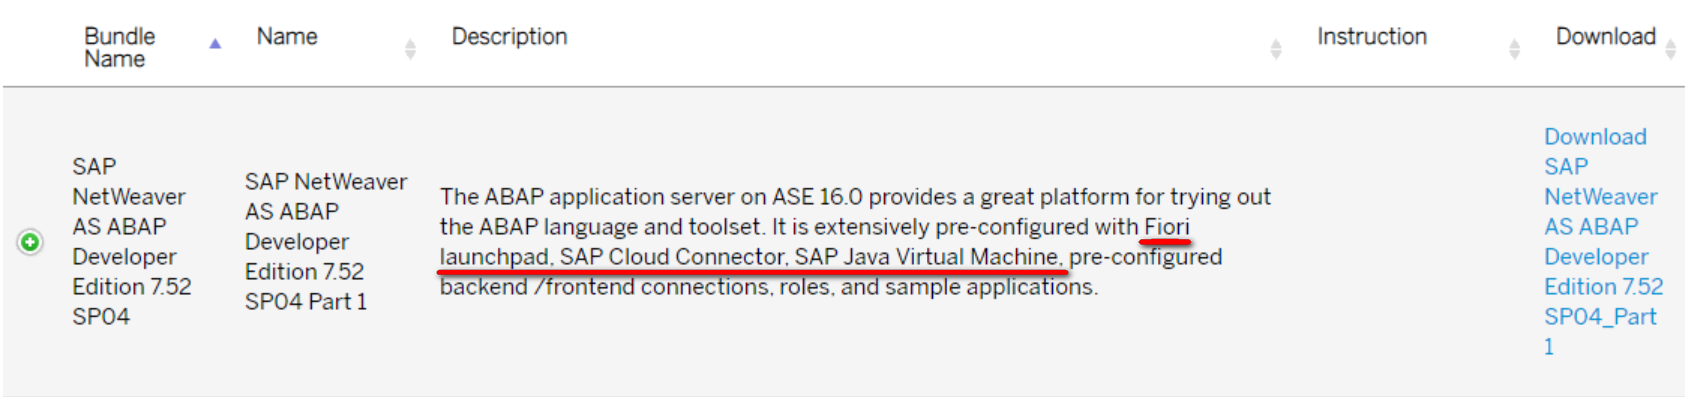Select the Name column header
This screenshot has width=1687, height=397.
287,36
